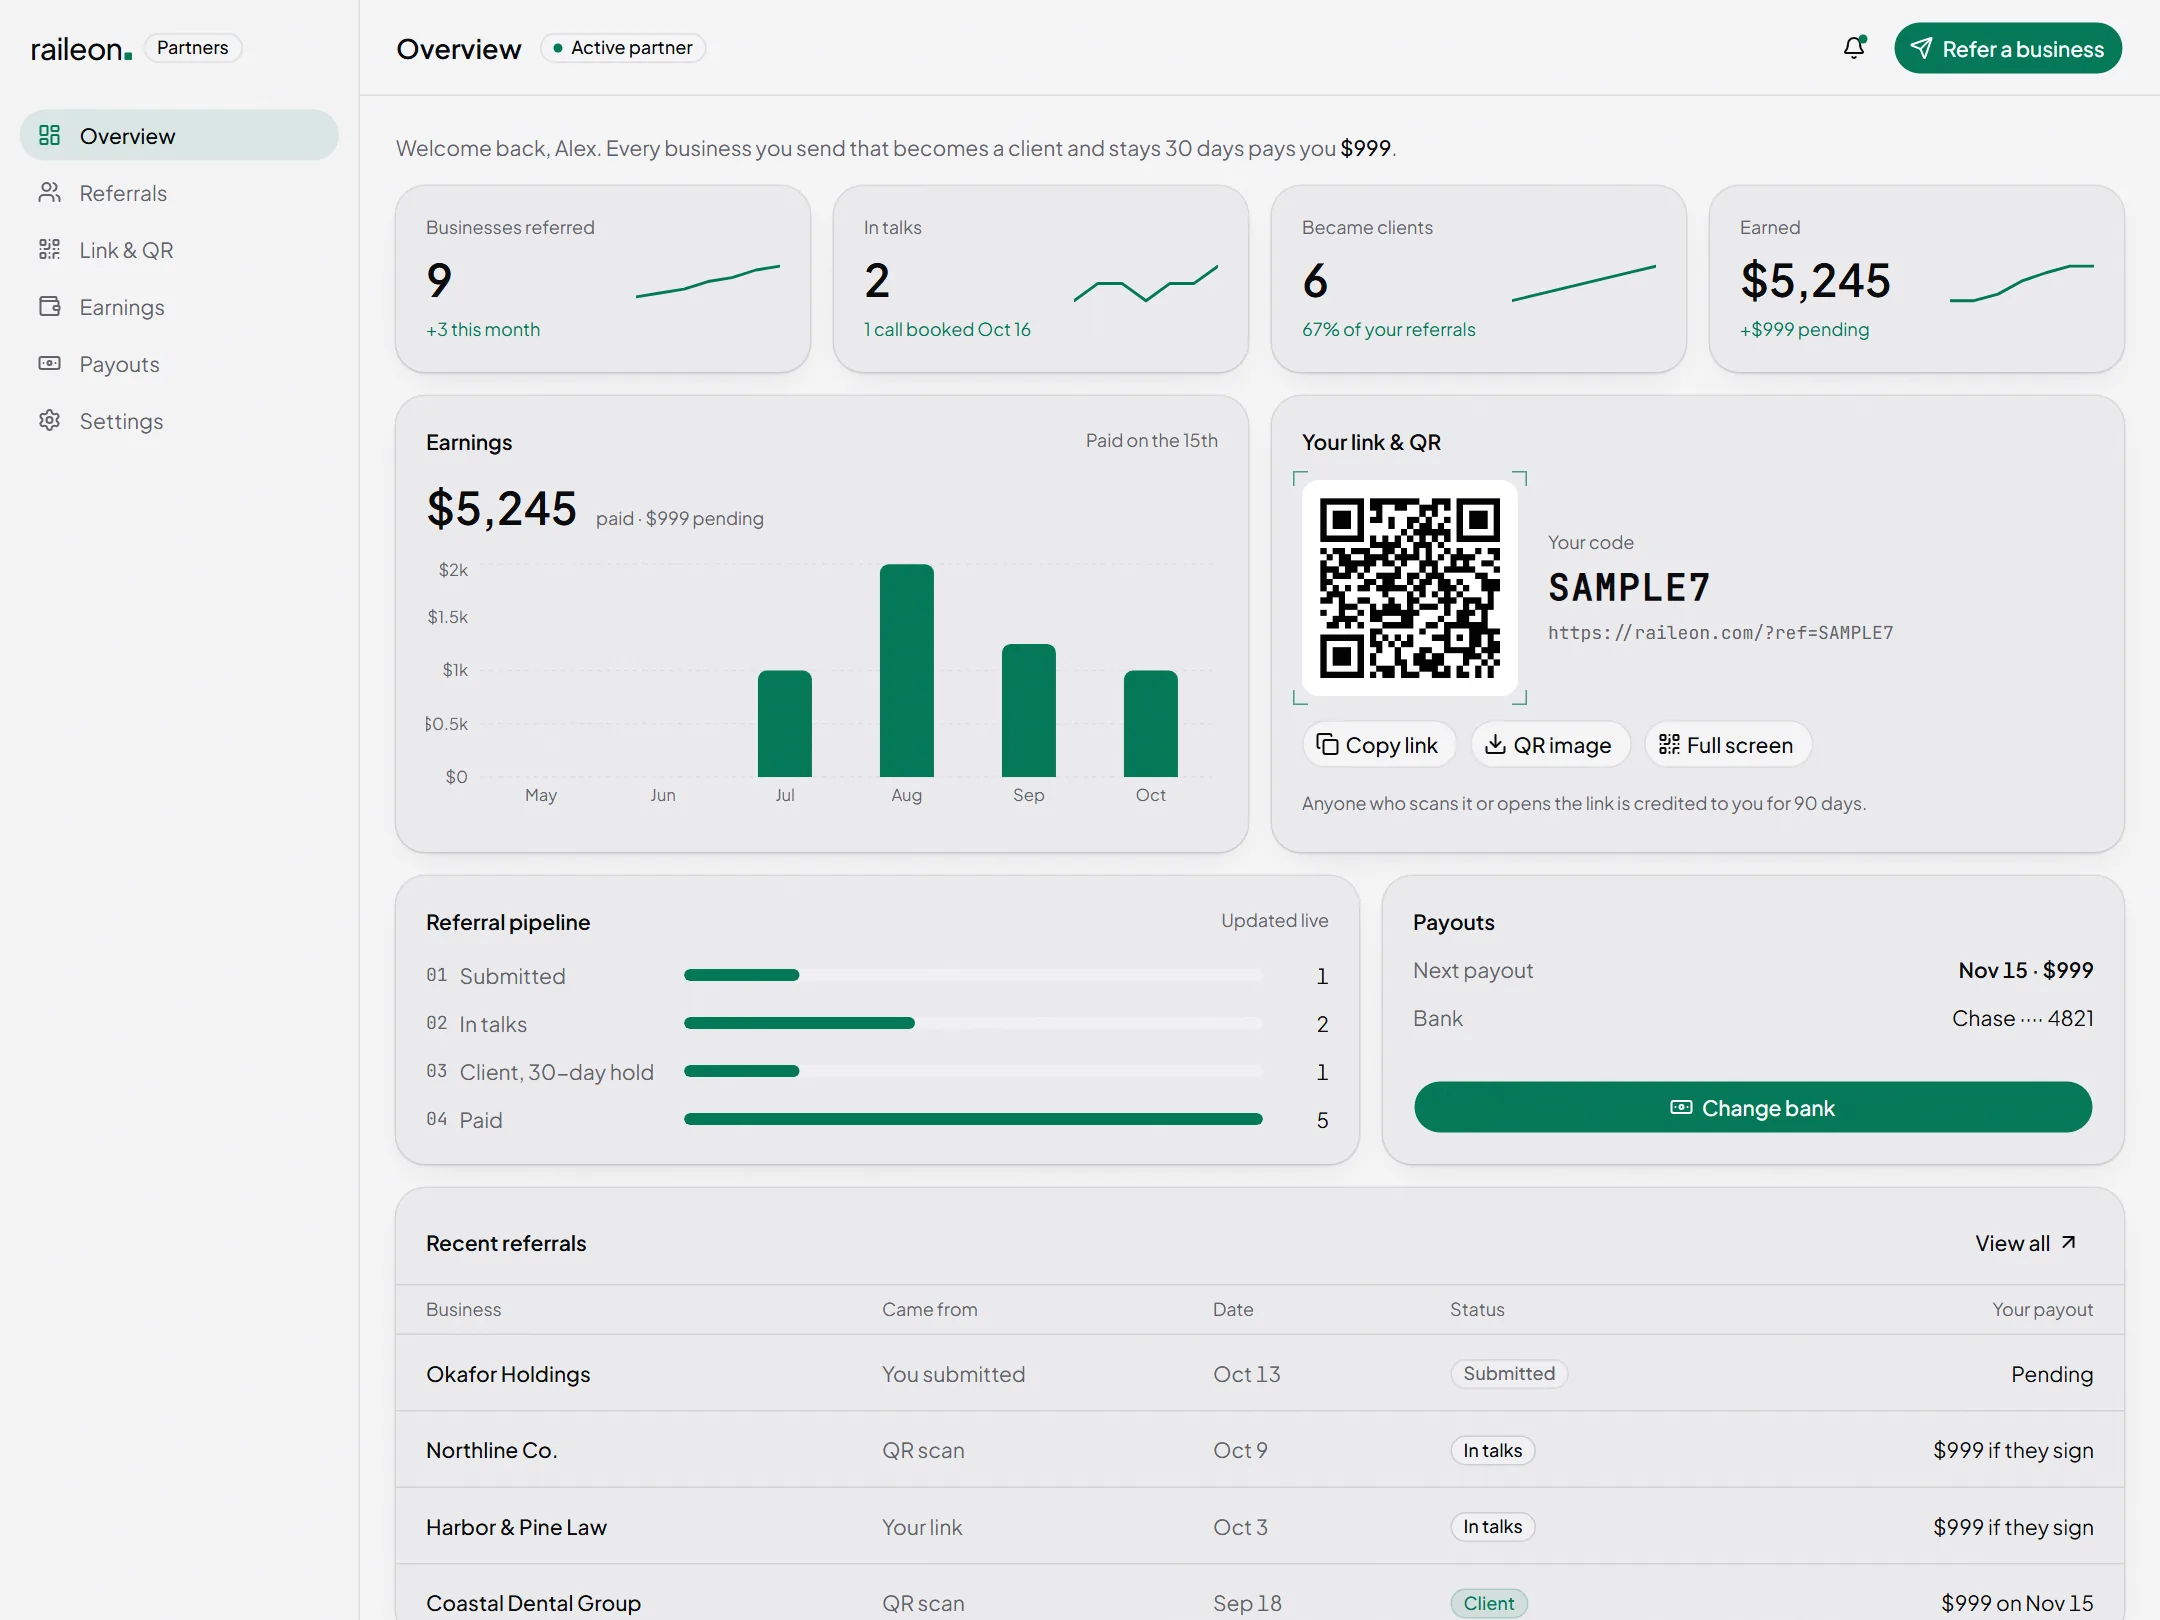
Task: Click Harbor & Pine Law business name
Action: tap(516, 1527)
